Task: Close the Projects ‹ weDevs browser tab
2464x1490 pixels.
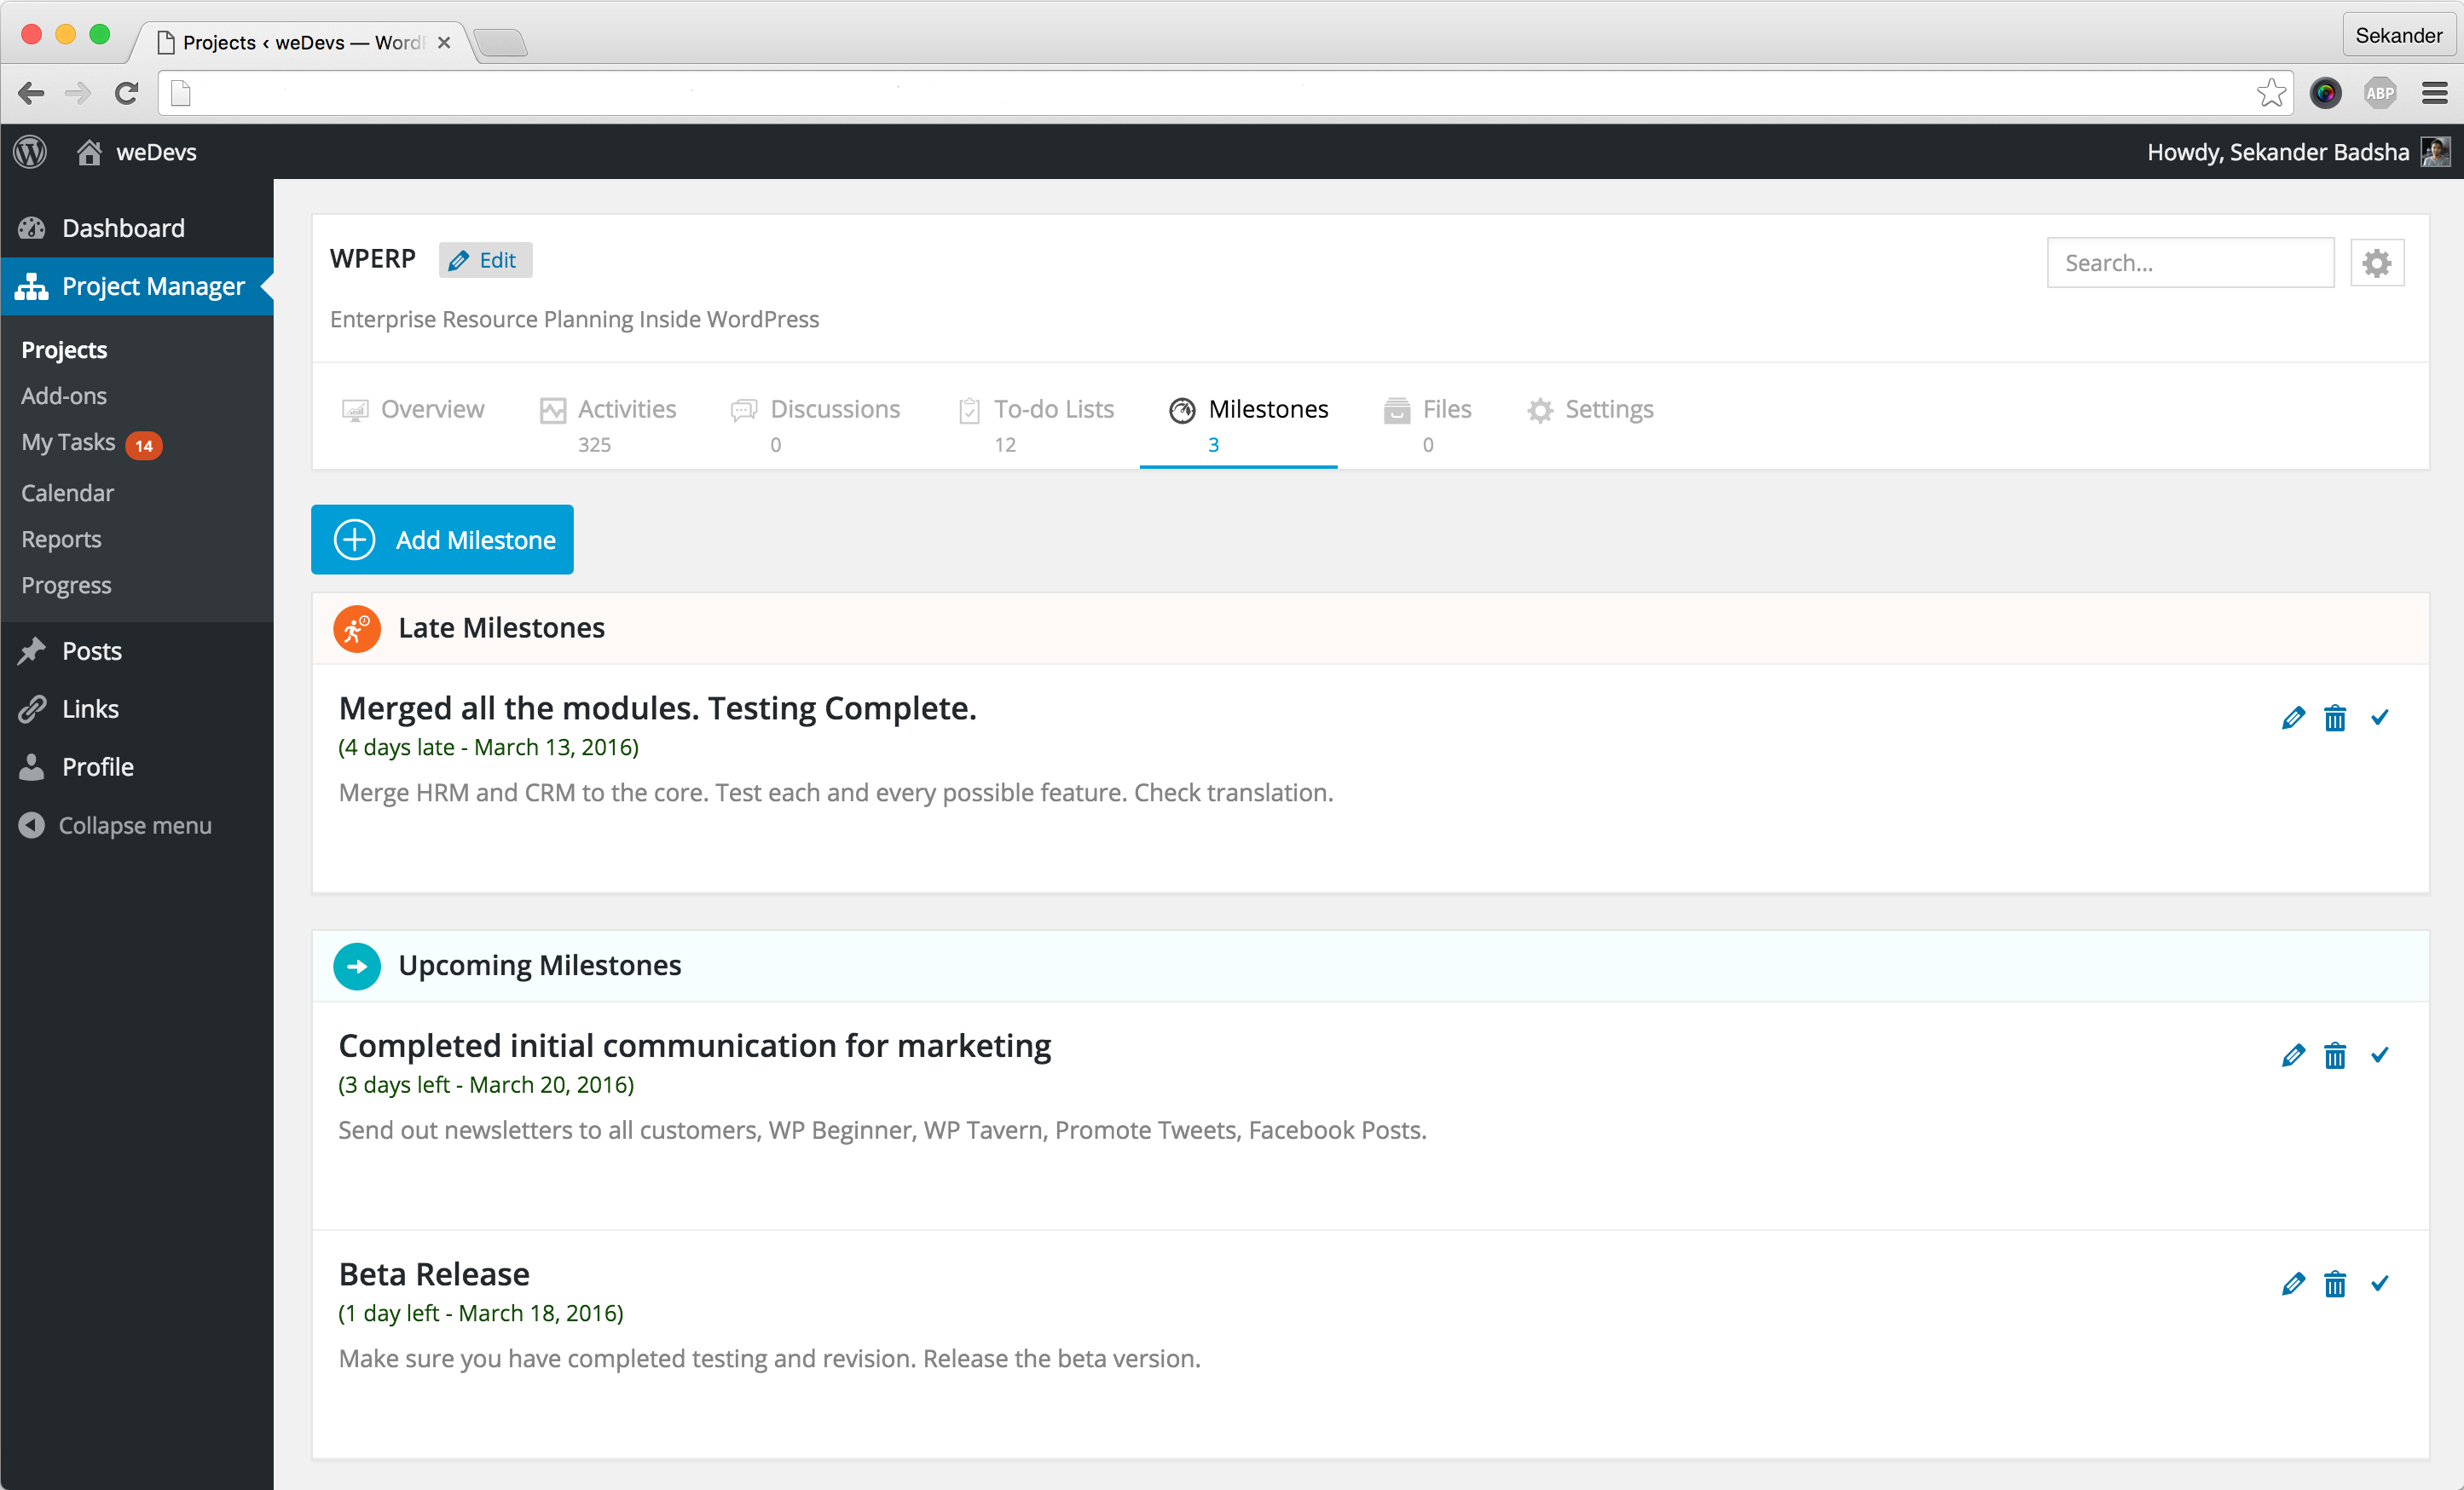Action: (444, 43)
